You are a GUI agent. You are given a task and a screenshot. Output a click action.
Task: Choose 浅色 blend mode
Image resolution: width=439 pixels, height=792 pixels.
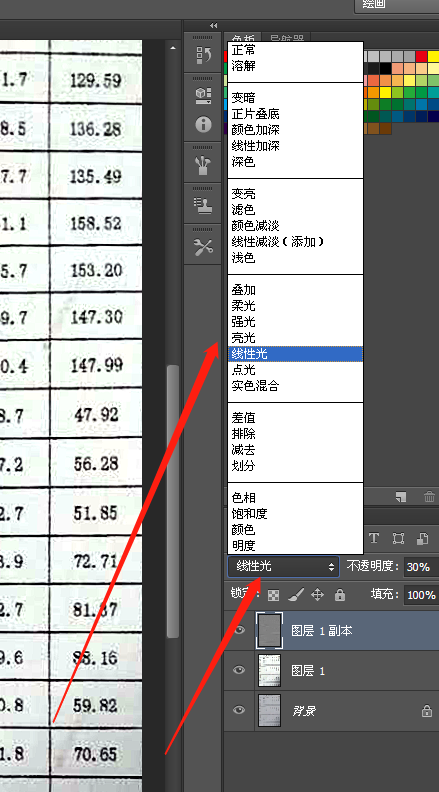coord(296,258)
